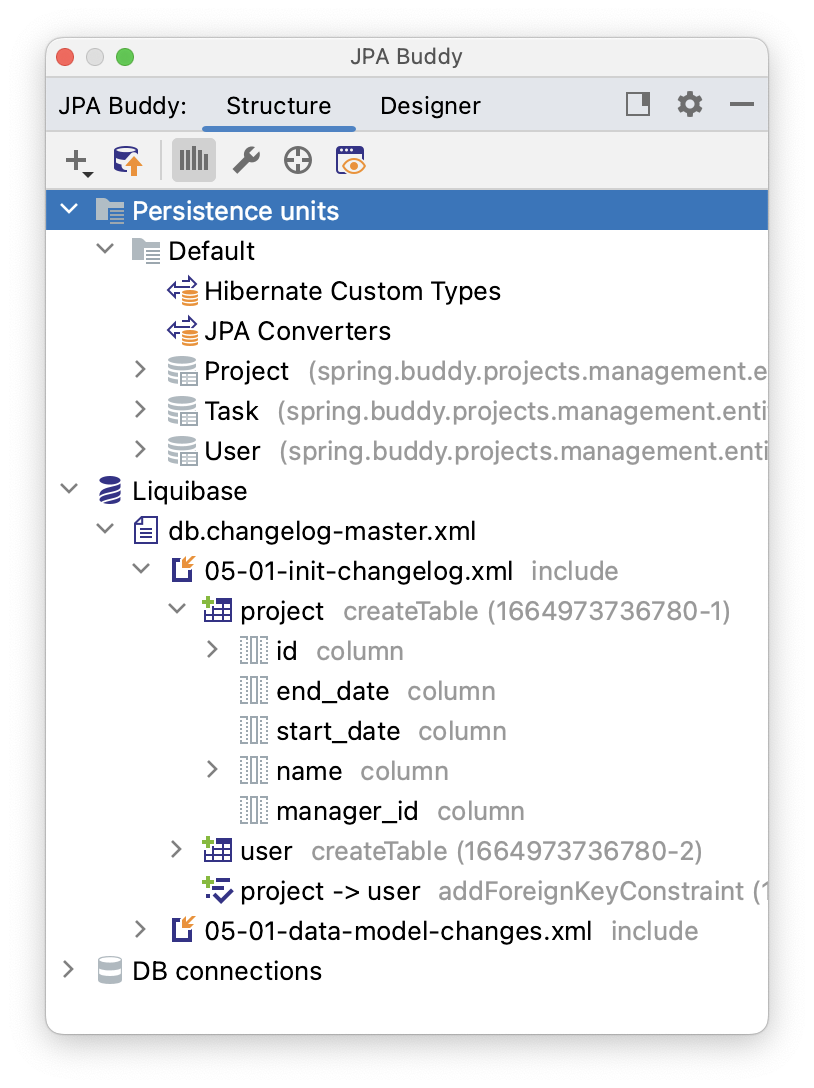Select the Persistence units row
Screen dimensions: 814x1088
click(407, 210)
